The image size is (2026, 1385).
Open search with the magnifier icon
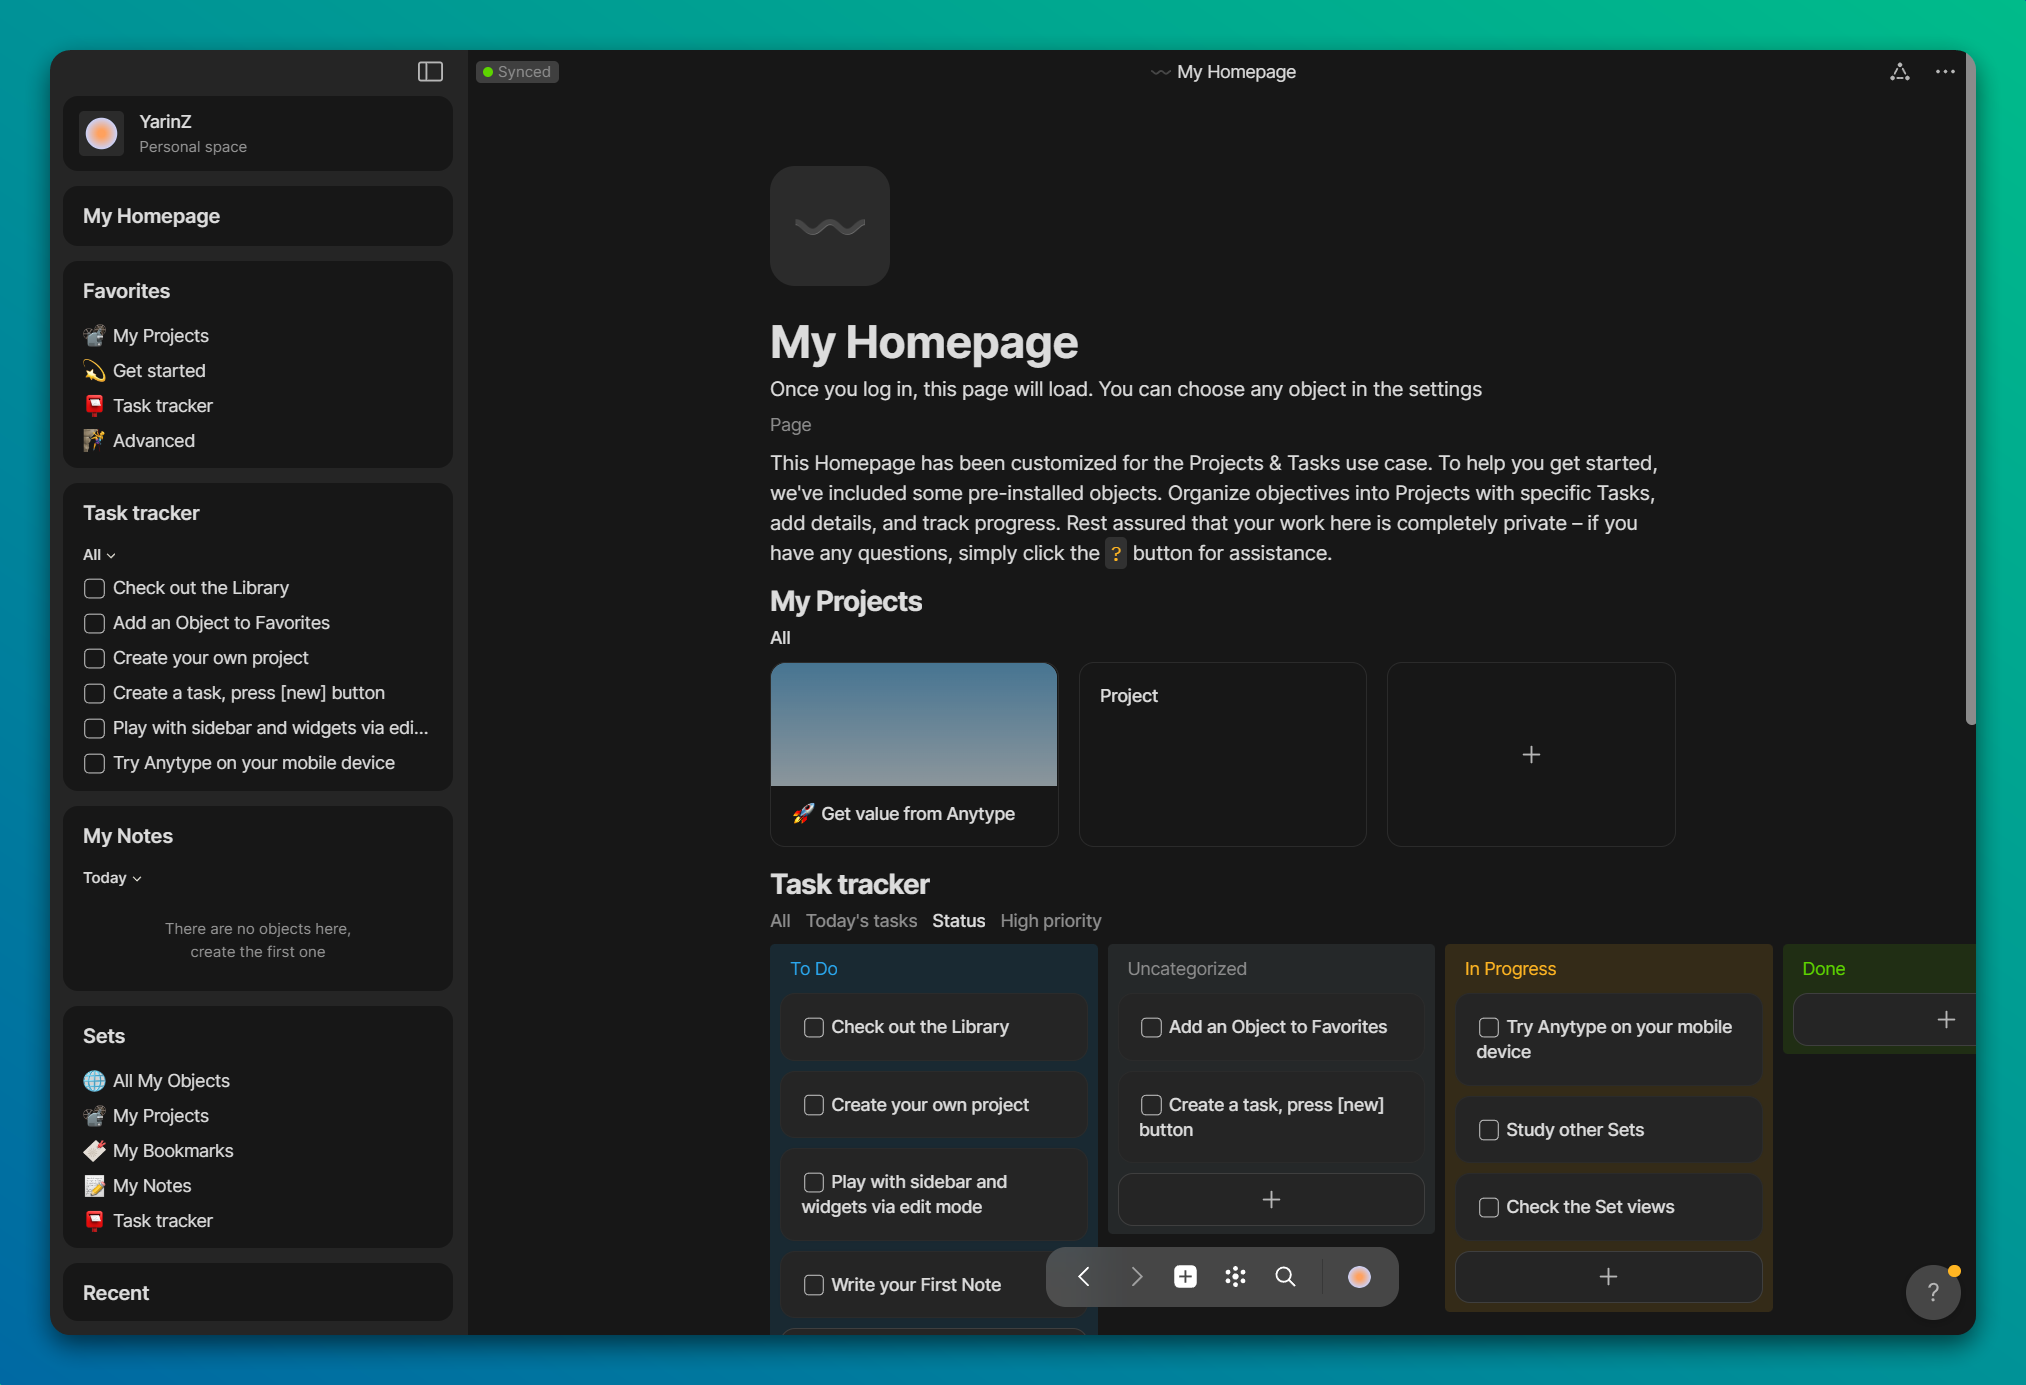1285,1277
